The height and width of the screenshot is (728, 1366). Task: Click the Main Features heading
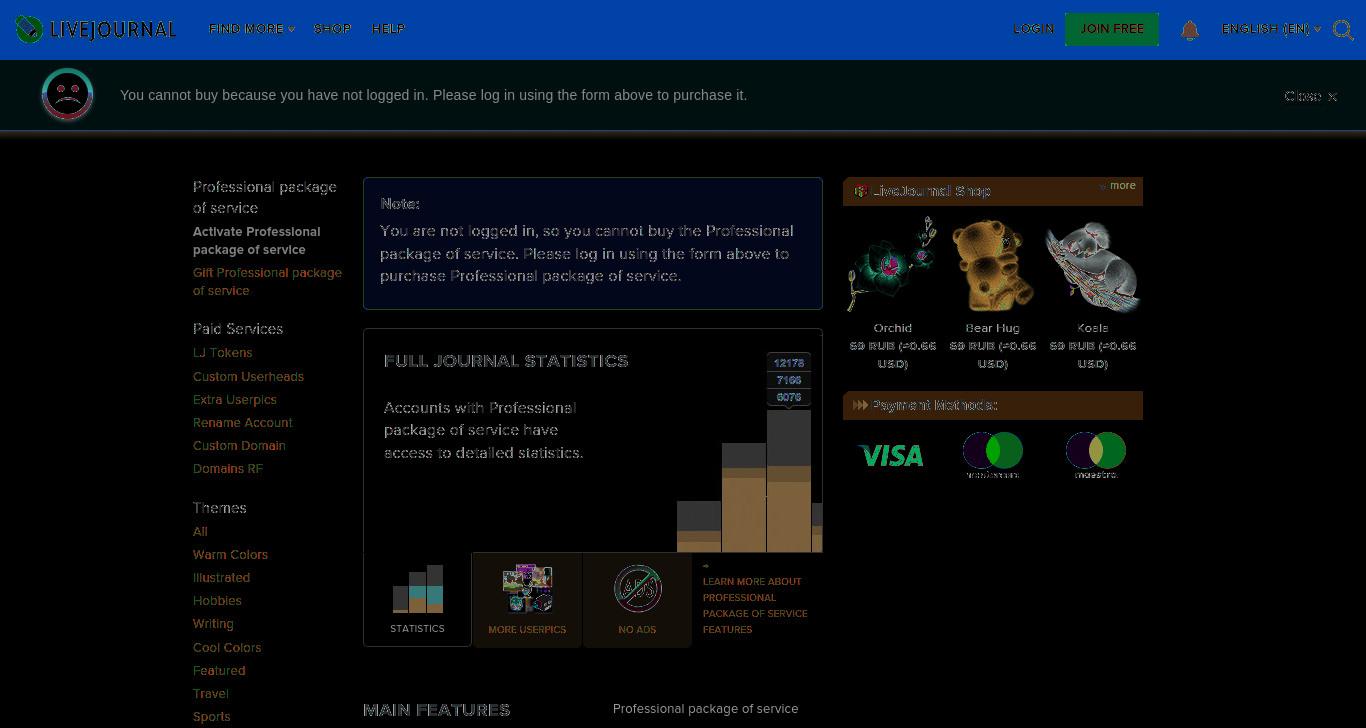click(437, 710)
